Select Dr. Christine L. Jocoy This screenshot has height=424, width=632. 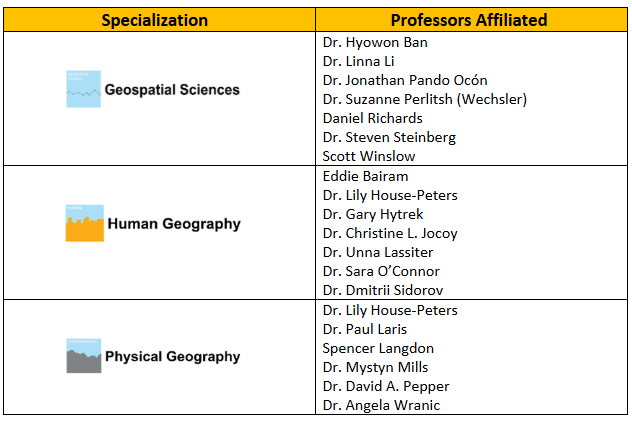[390, 233]
